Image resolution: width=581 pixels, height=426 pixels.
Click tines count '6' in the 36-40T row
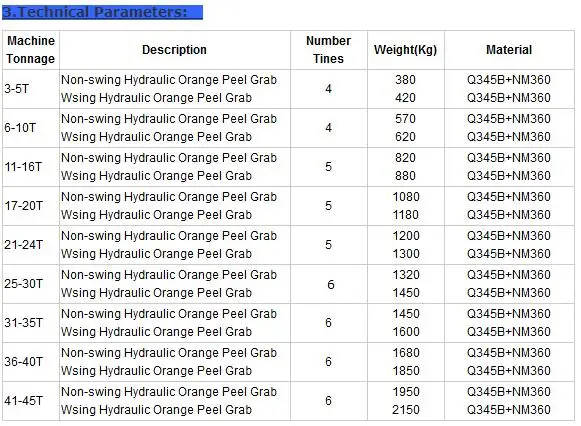click(x=328, y=362)
